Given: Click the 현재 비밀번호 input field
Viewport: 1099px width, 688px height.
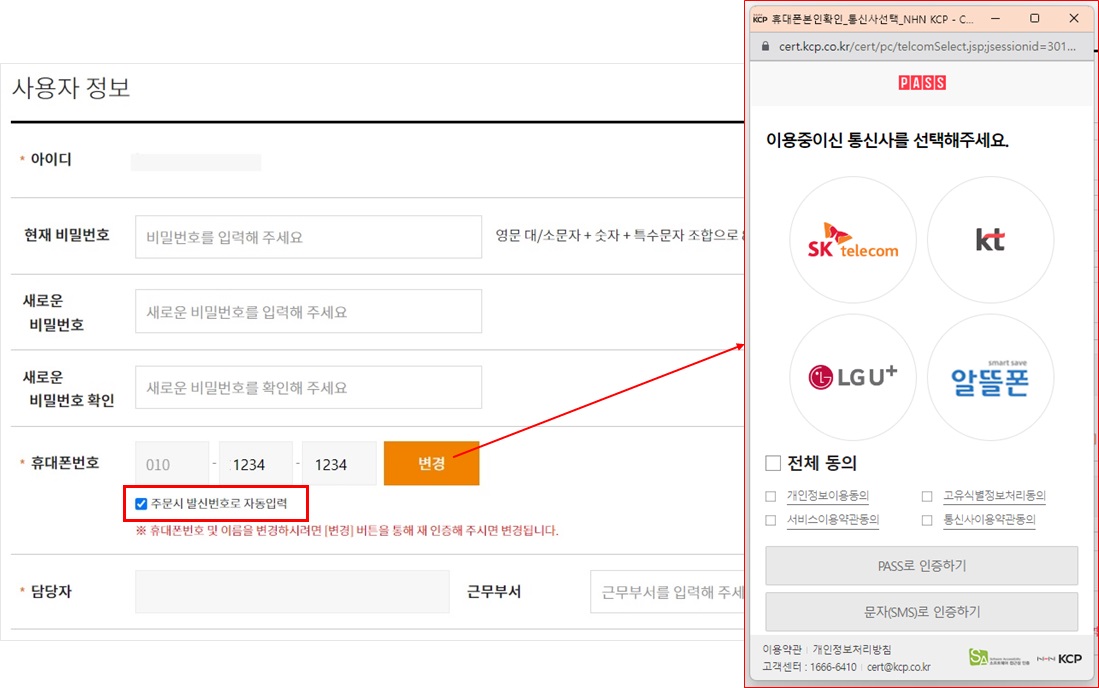Looking at the screenshot, I should click(x=308, y=237).
